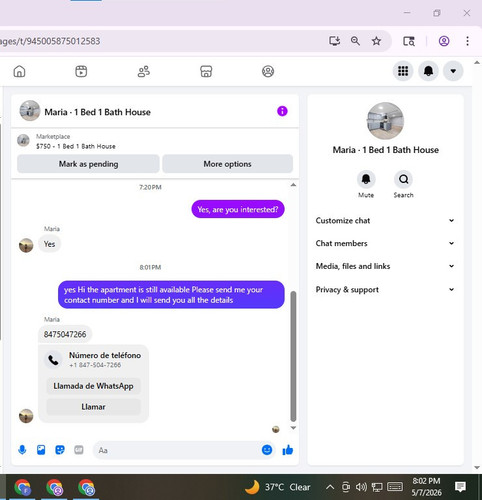Open weather widget 37°C Clear
This screenshot has height=500, width=482.
(x=278, y=487)
